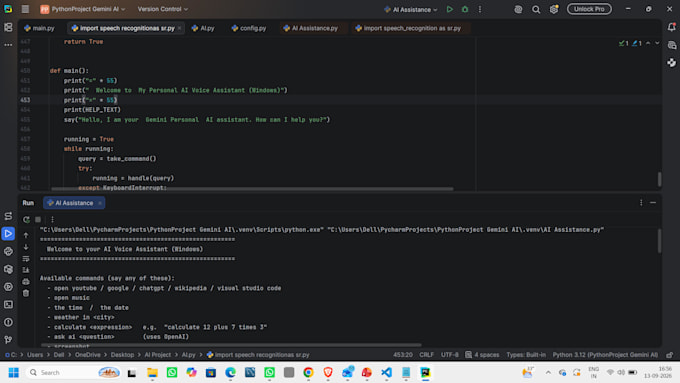Switch to the AI Assistance.py tab
Viewport: 680px width, 383px height.
tap(311, 28)
